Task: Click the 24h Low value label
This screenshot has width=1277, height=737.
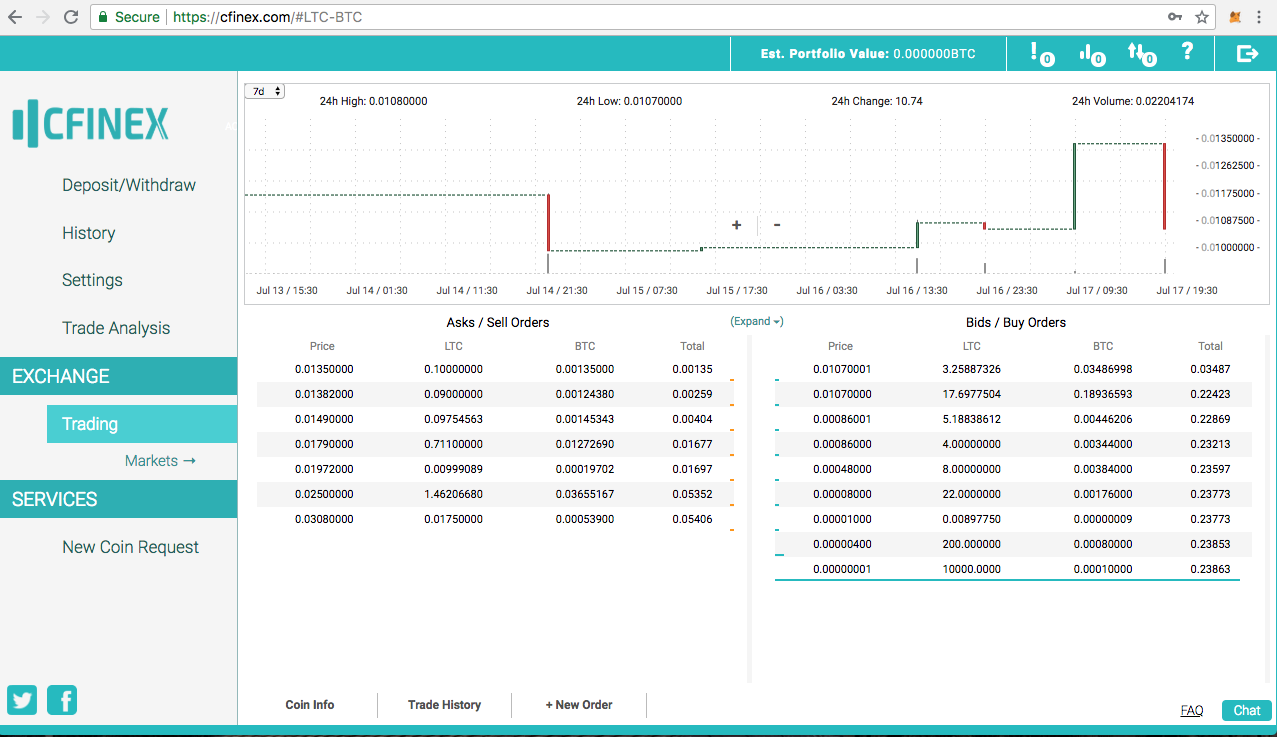Action: [x=629, y=101]
